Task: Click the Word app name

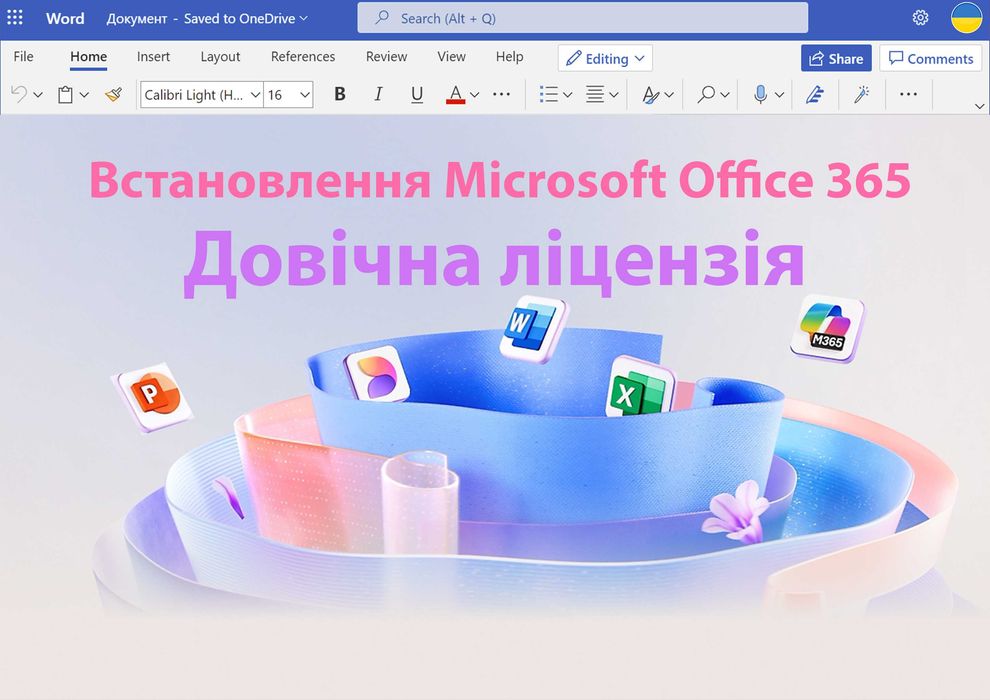Action: pyautogui.click(x=65, y=18)
